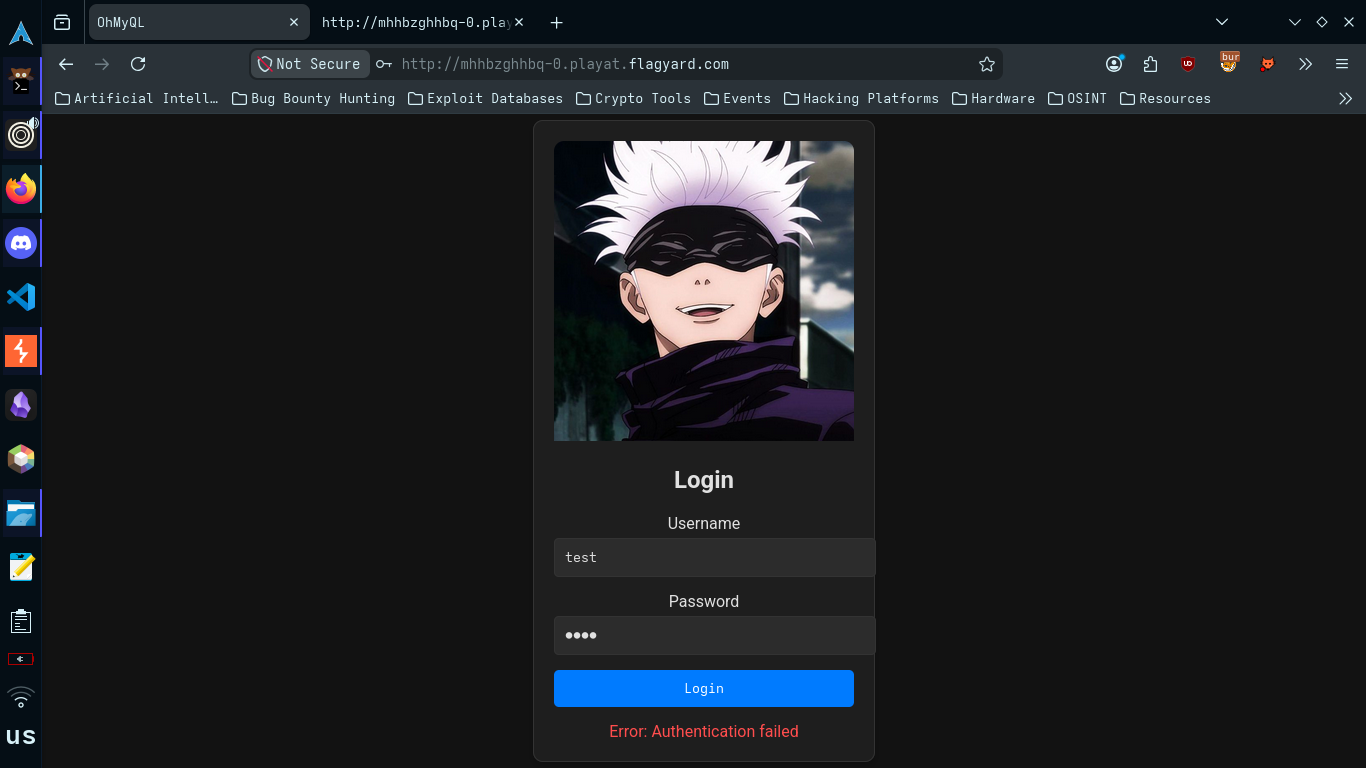
Task: Expand Artificial Intelligence bookmark folder
Action: click(137, 98)
